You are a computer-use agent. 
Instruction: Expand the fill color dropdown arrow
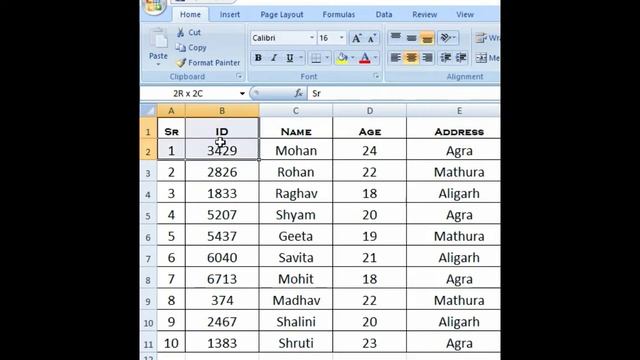[x=353, y=58]
